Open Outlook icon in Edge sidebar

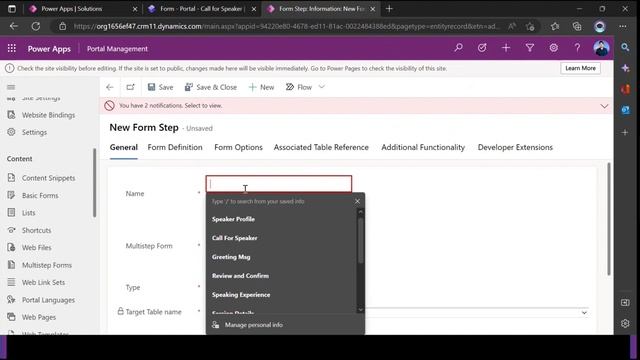[625, 110]
